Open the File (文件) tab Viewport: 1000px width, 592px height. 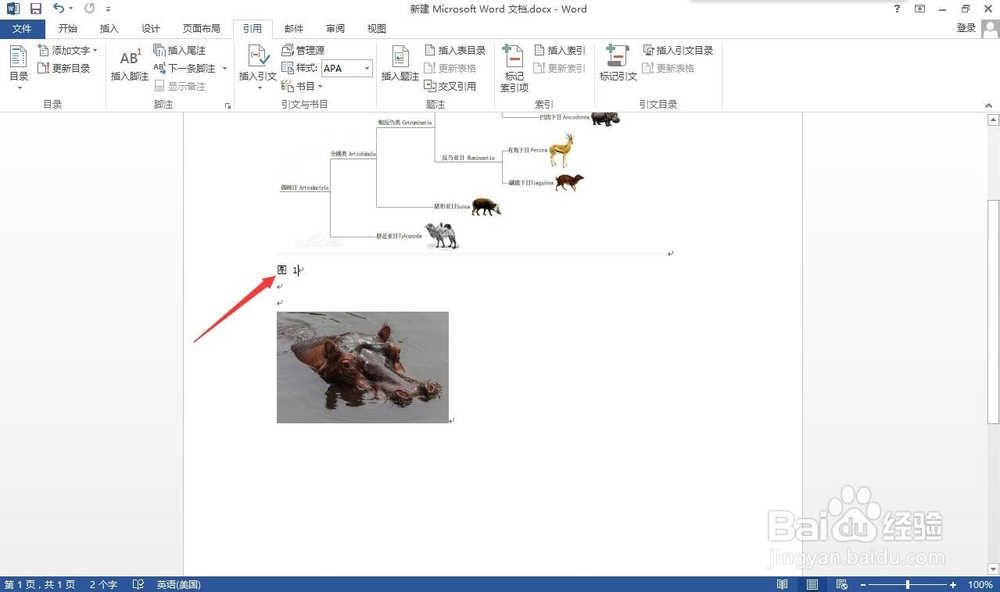coord(22,29)
